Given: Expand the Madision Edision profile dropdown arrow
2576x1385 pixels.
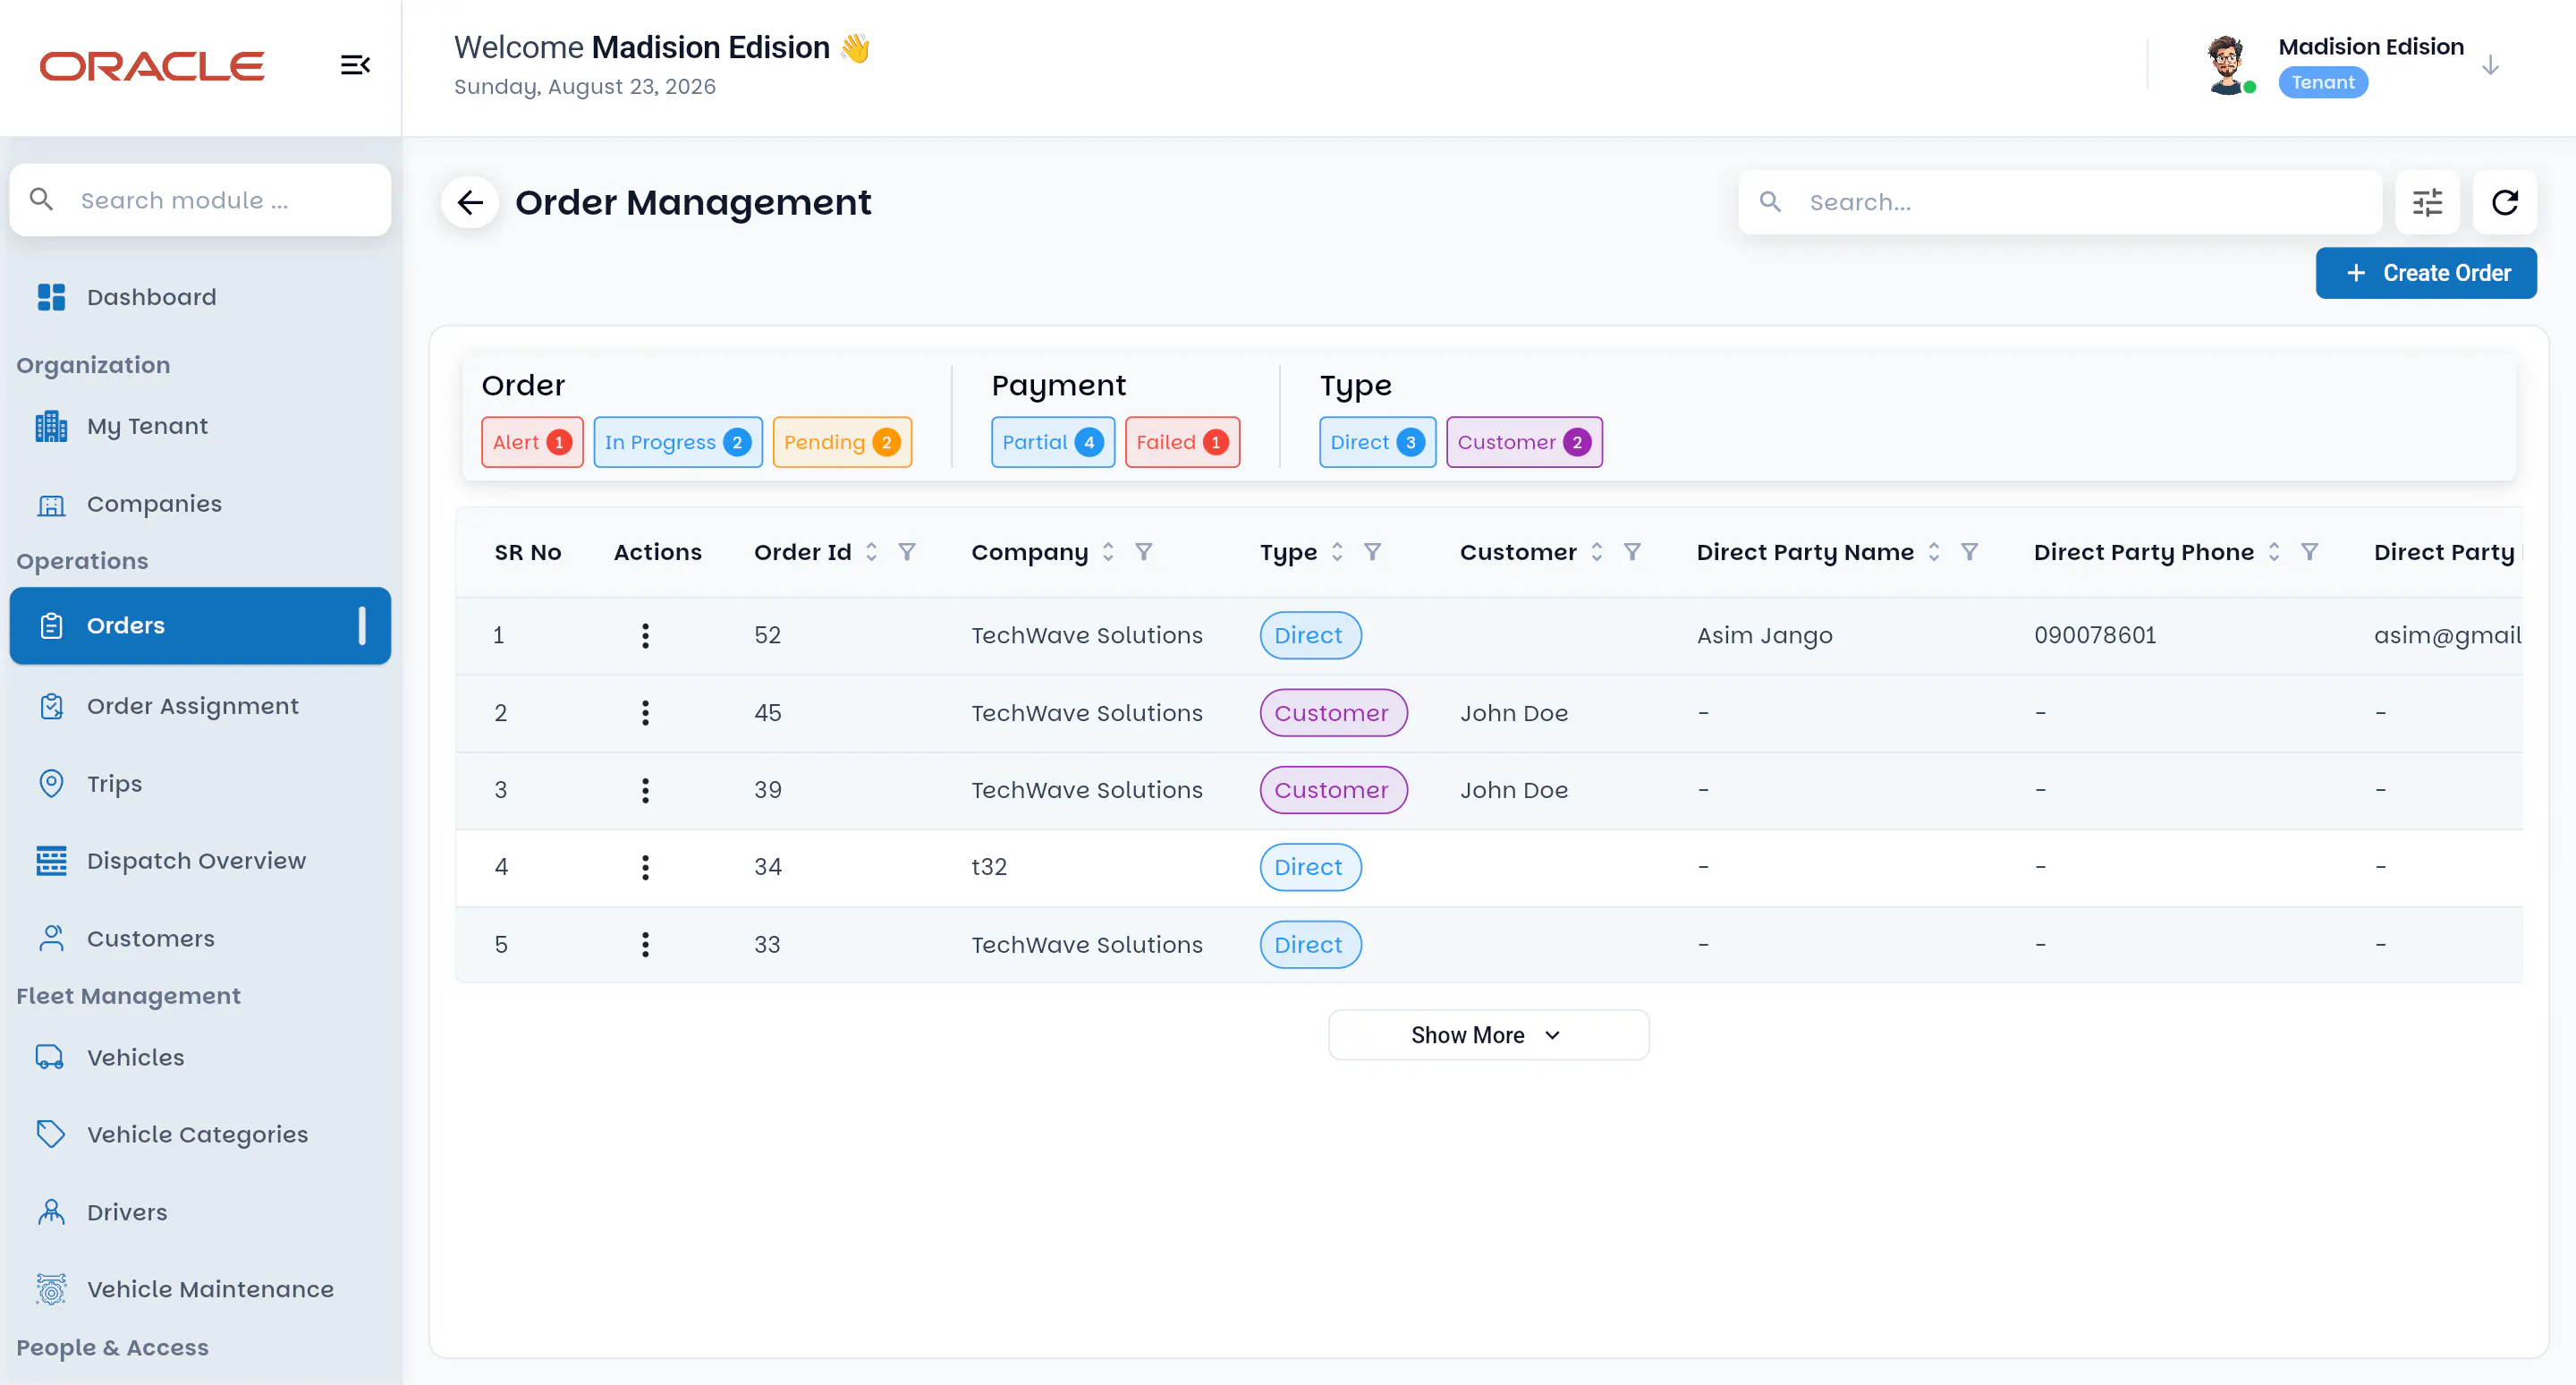Looking at the screenshot, I should click(2490, 66).
